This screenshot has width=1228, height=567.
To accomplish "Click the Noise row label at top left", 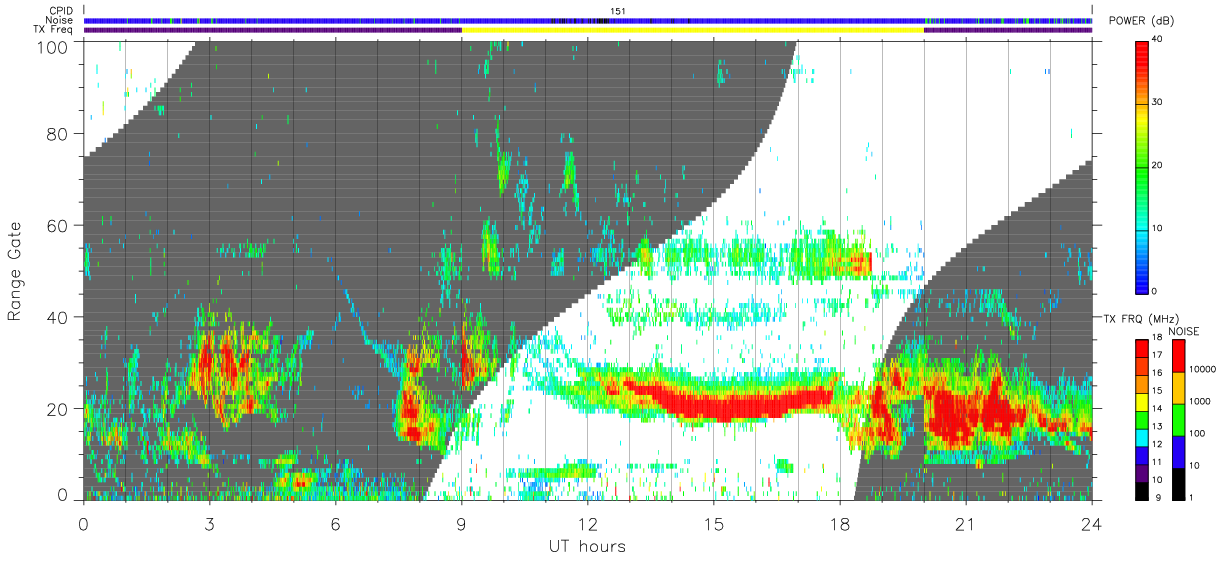I will click(x=61, y=20).
